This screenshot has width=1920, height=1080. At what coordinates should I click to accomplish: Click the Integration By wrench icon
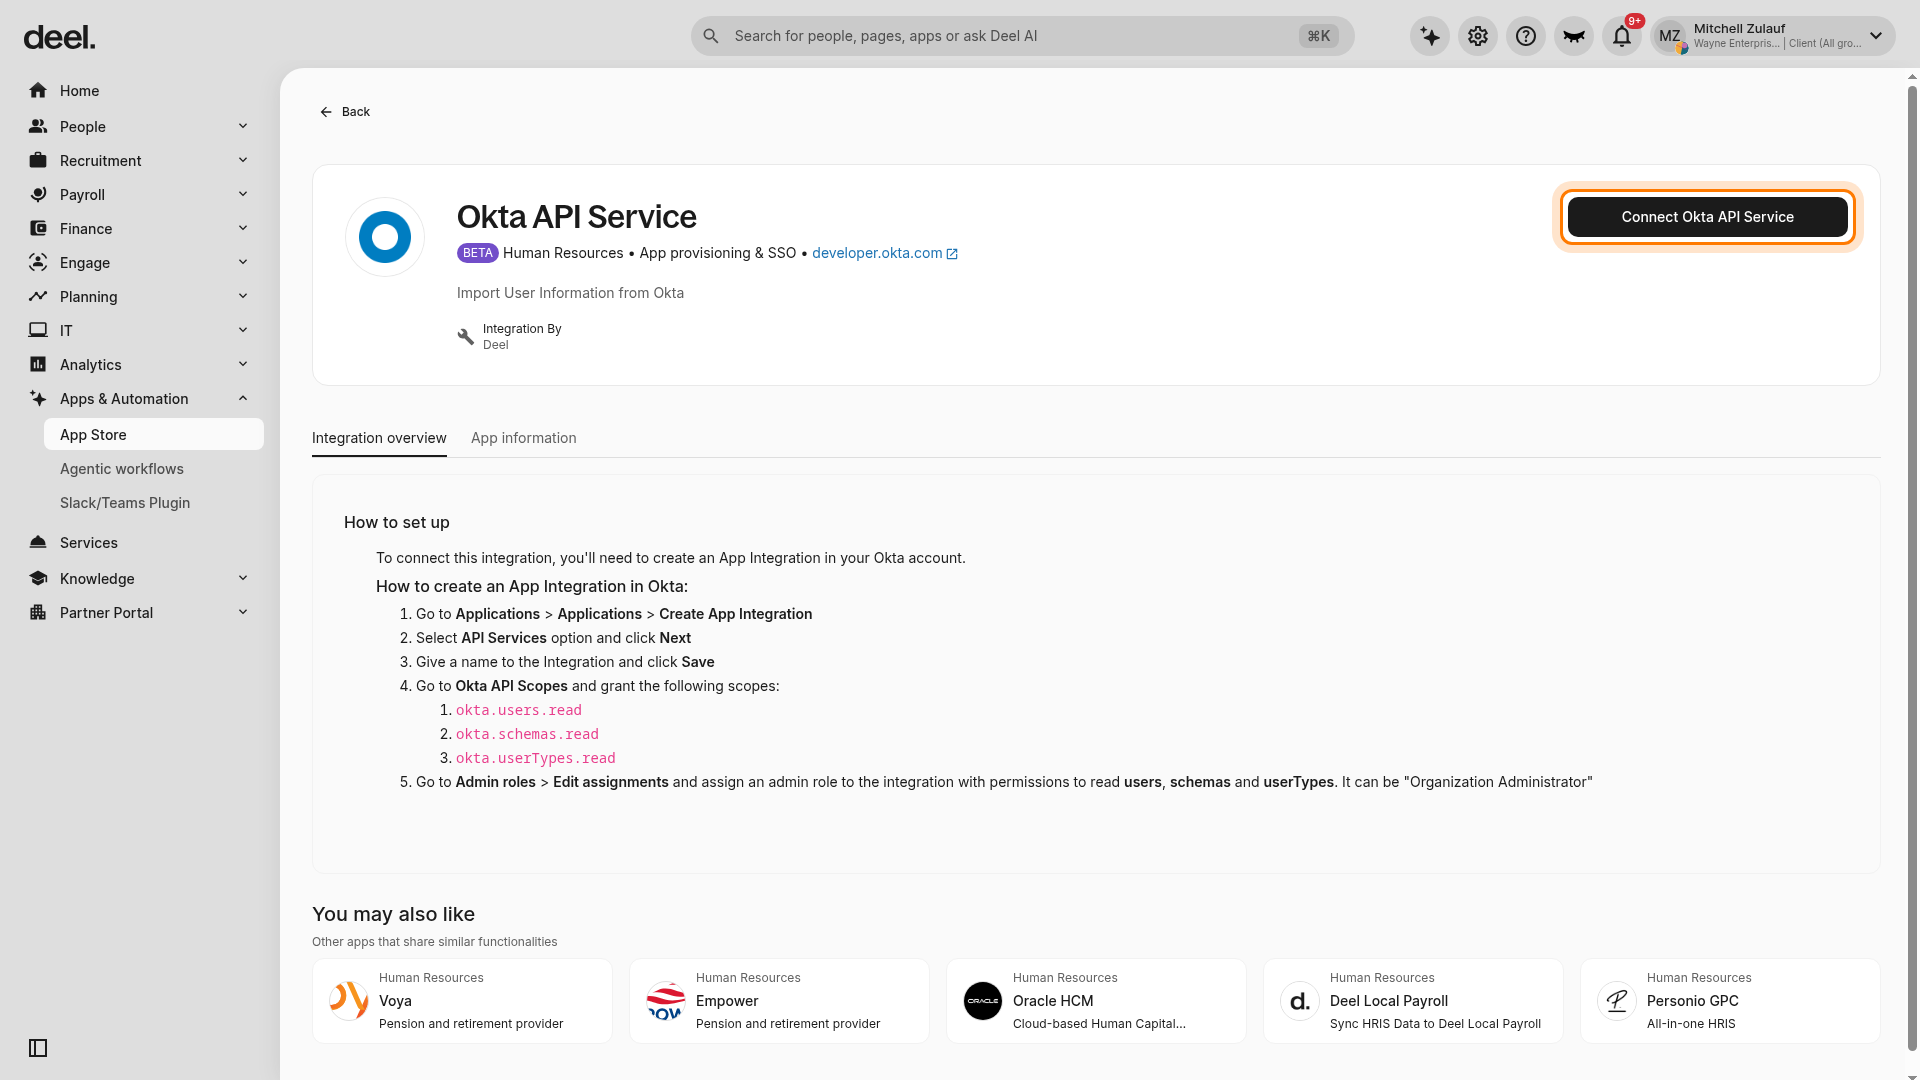click(x=466, y=337)
